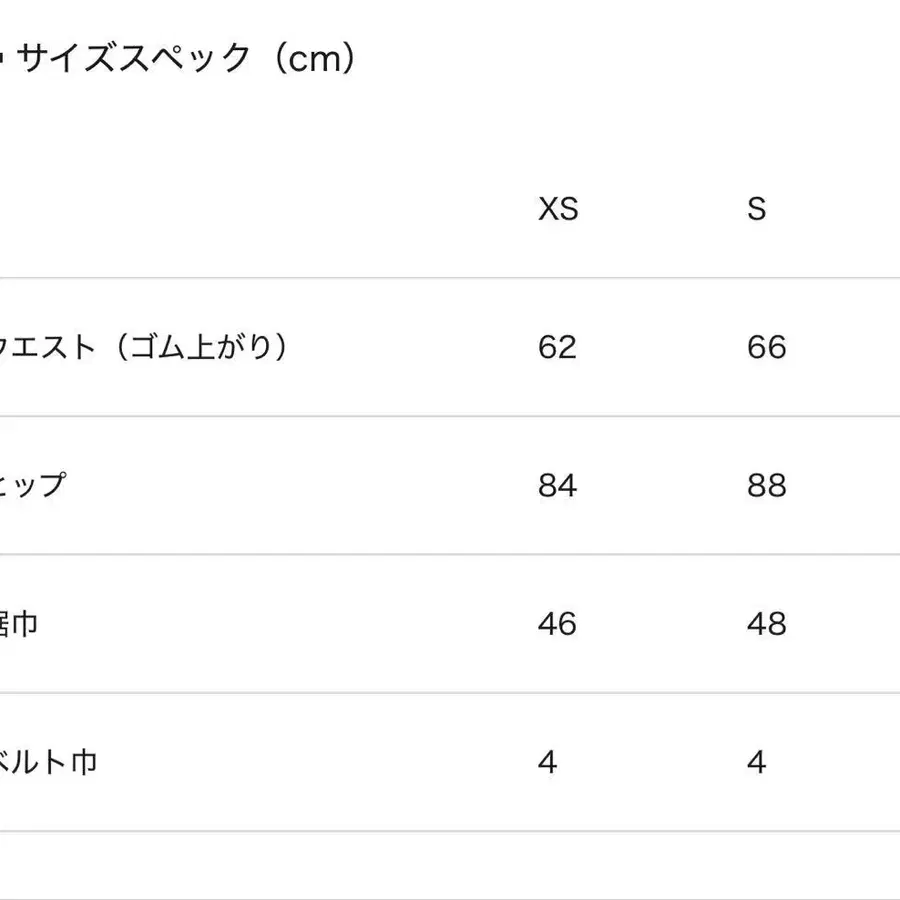This screenshot has width=900, height=900.
Task: Select the XS column header
Action: coord(558,209)
